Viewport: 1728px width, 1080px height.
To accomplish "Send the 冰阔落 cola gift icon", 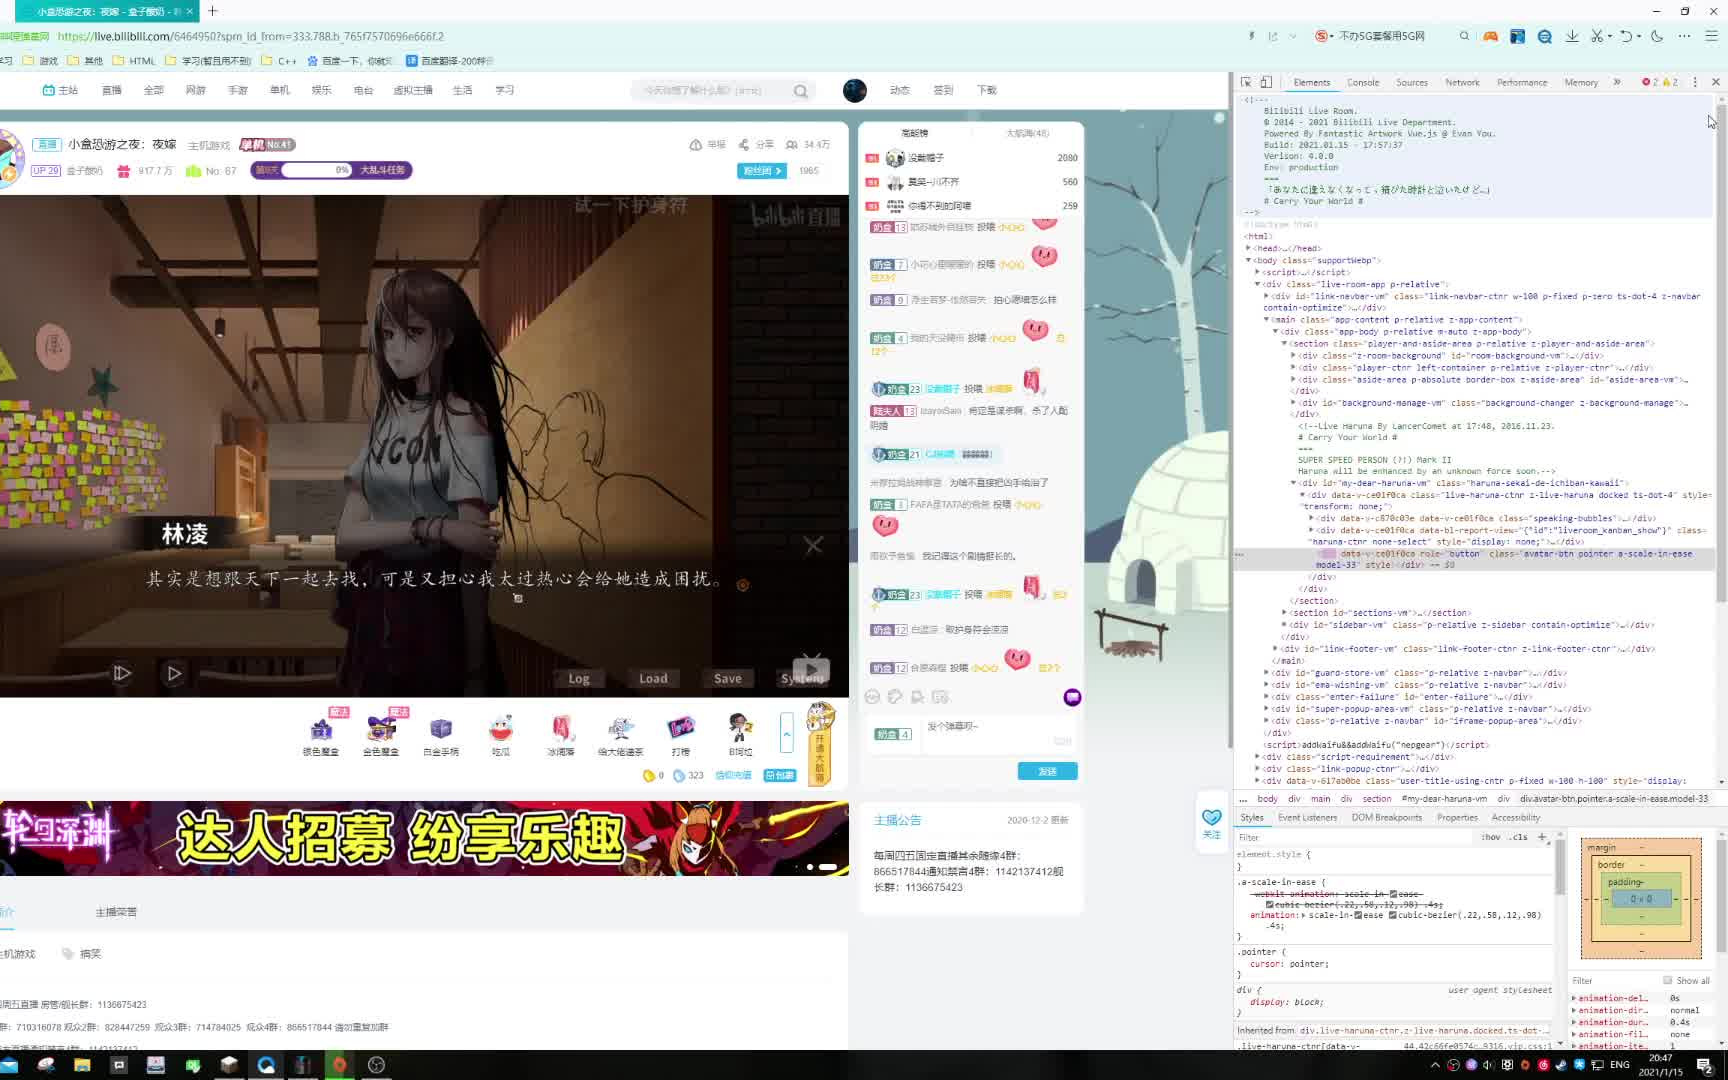I will point(561,729).
